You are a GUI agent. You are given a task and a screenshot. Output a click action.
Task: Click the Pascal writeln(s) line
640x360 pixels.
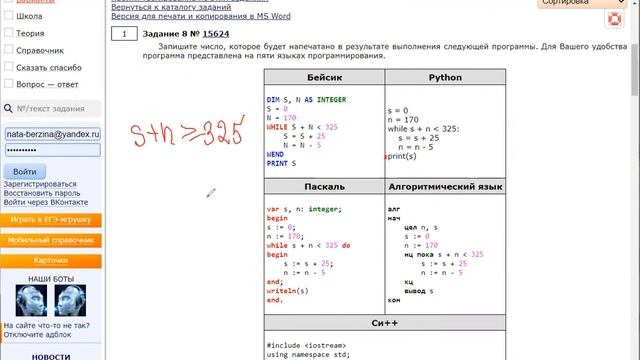[x=287, y=291]
